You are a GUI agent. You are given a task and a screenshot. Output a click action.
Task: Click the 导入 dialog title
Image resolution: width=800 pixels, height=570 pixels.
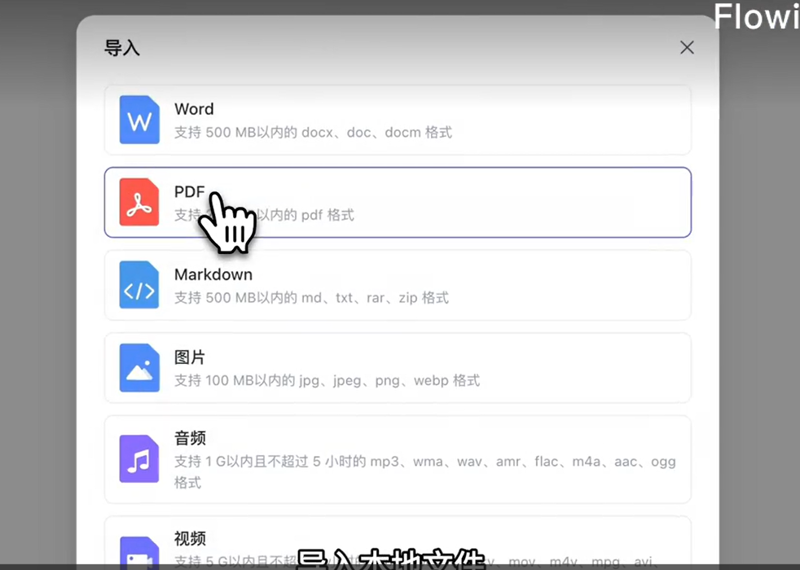click(121, 48)
